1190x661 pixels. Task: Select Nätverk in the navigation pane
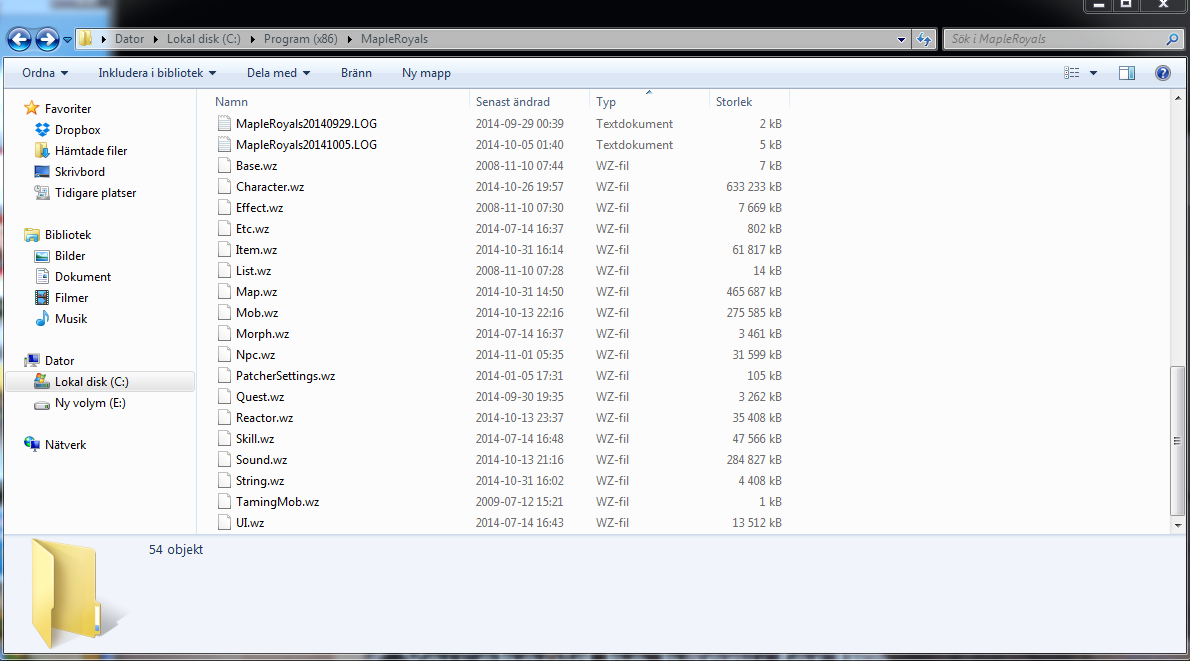[65, 445]
